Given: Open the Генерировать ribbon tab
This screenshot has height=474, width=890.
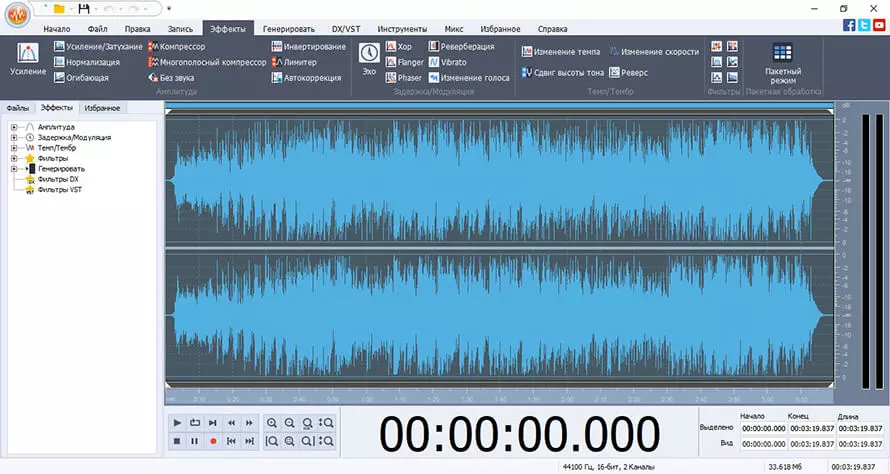Looking at the screenshot, I should click(289, 29).
